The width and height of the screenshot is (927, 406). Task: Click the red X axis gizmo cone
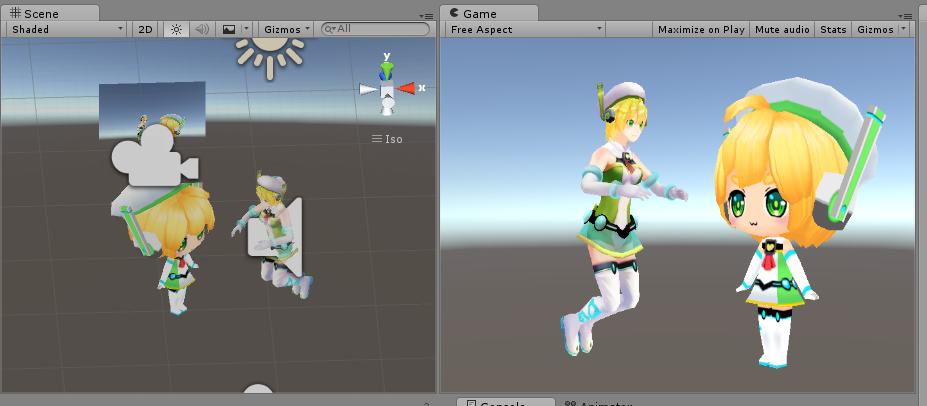[406, 89]
